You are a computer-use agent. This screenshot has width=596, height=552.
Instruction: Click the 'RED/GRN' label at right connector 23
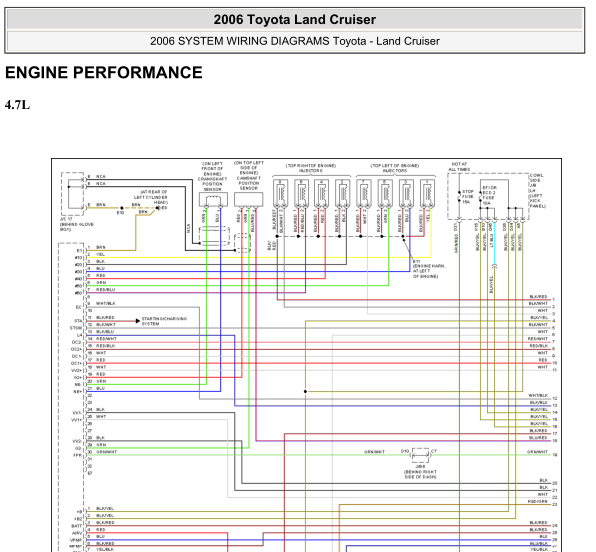(538, 502)
